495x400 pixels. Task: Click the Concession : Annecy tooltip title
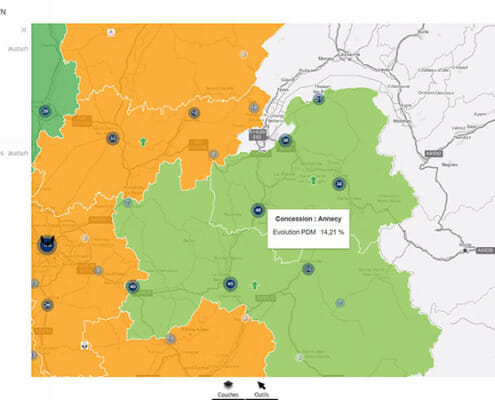[308, 219]
